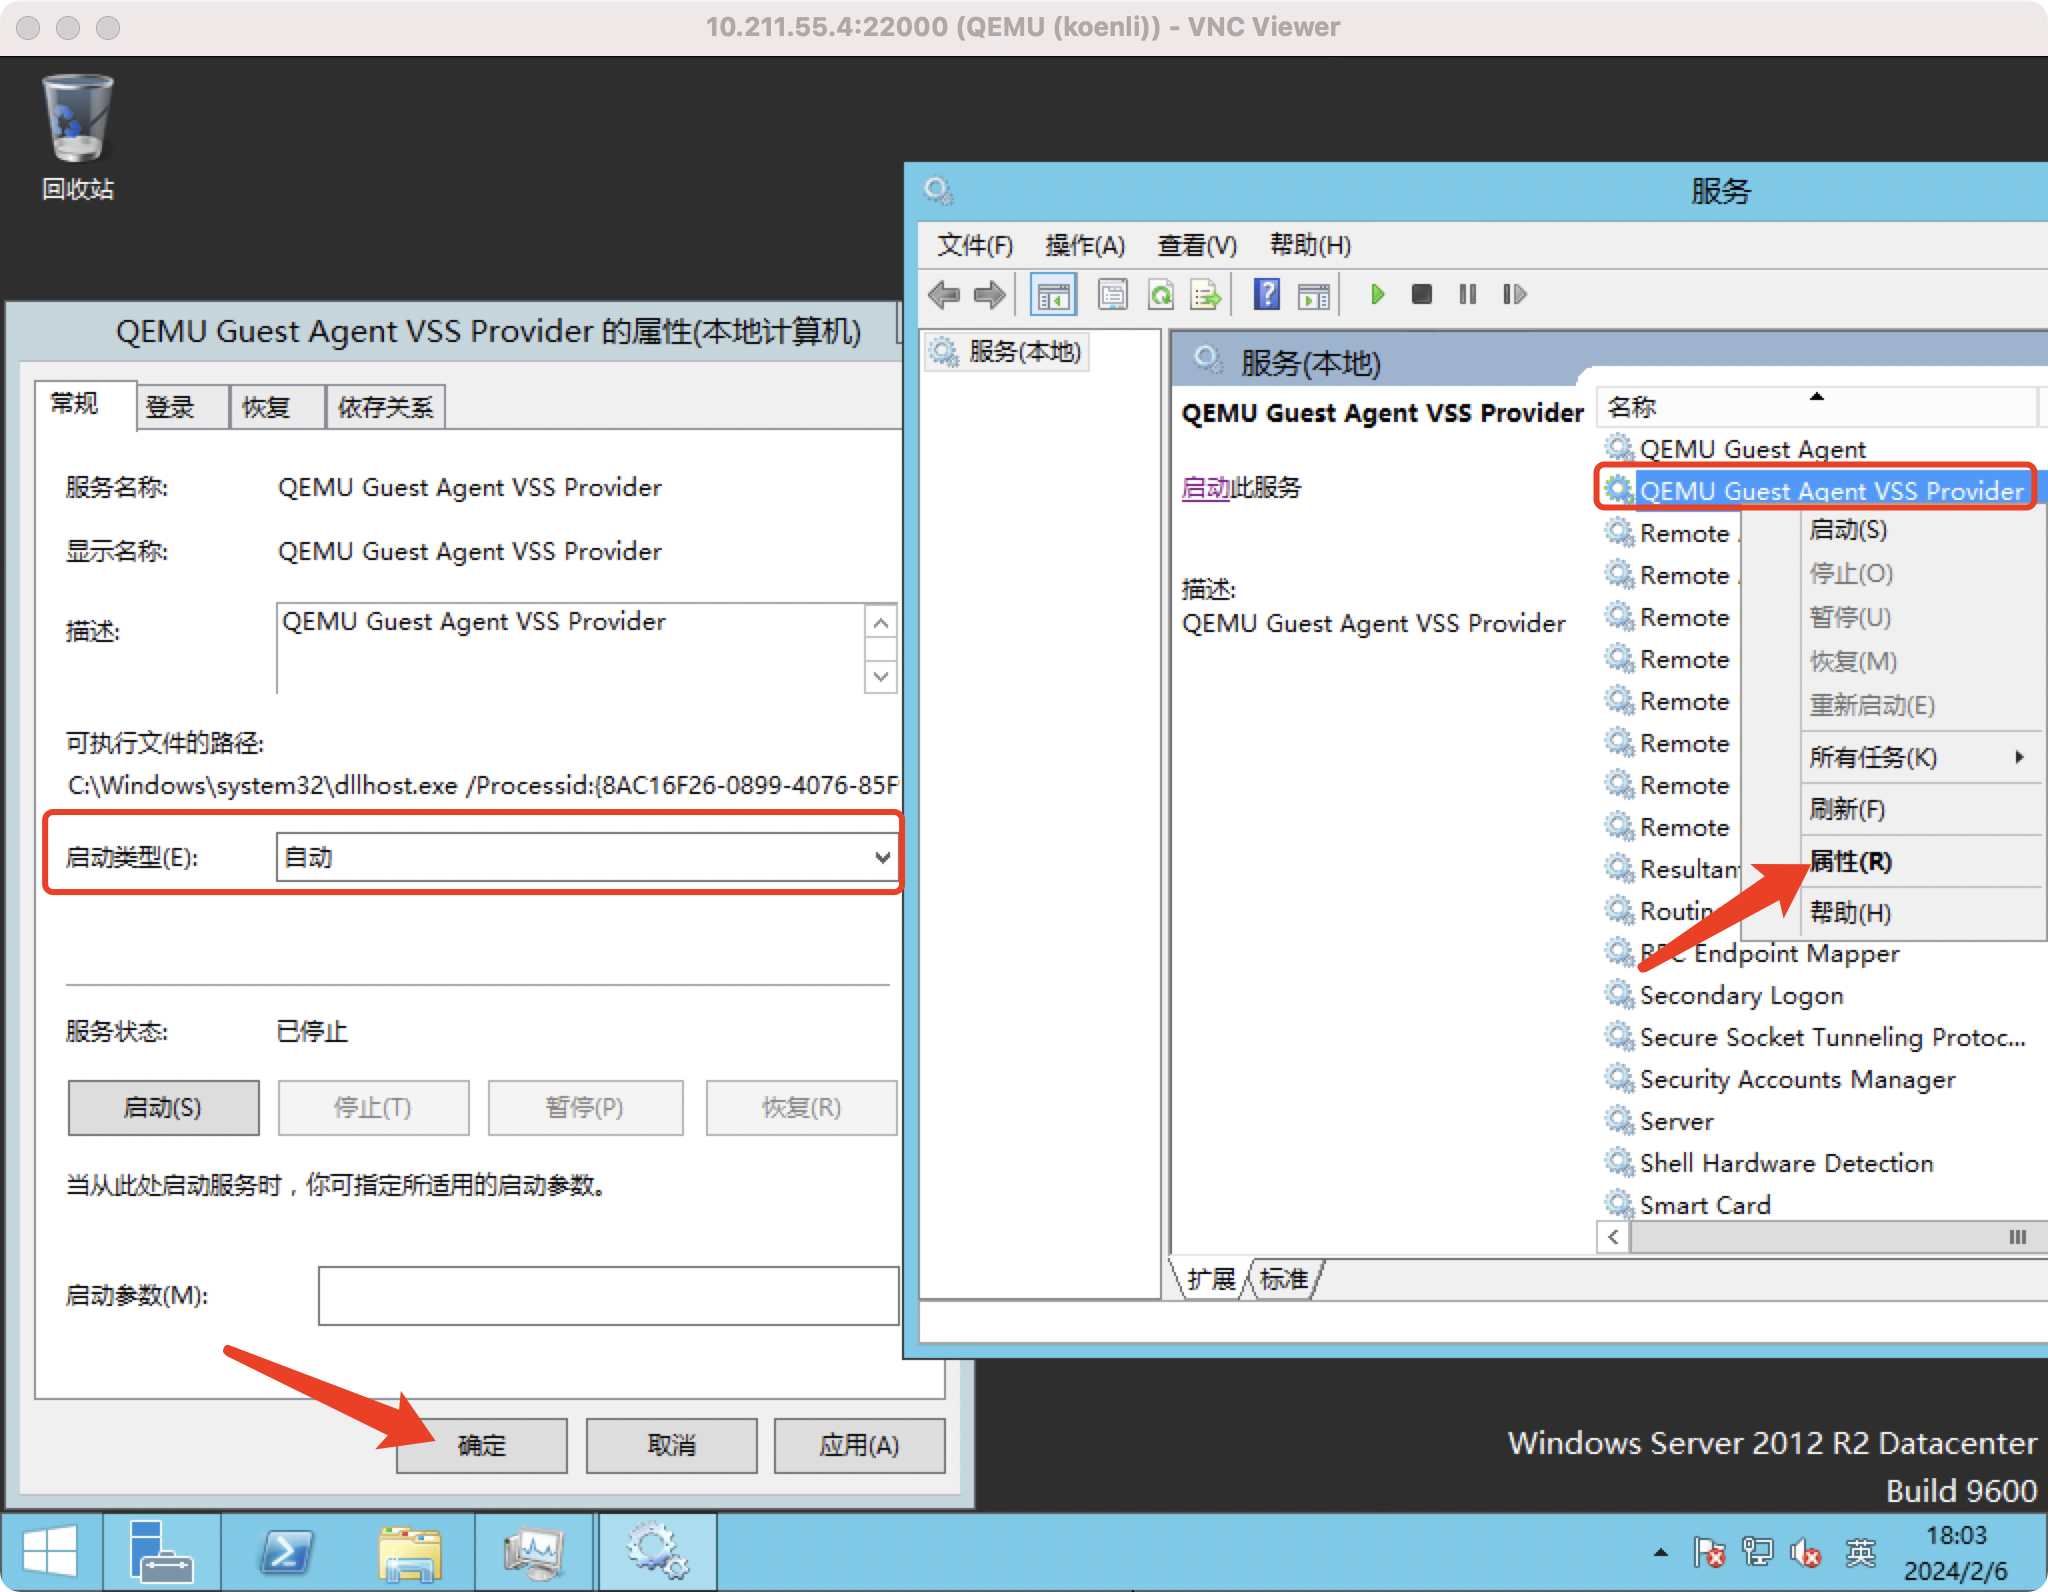The image size is (2048, 1592).
Task: Start the service with the green play toolbar icon
Action: pos(1377,294)
